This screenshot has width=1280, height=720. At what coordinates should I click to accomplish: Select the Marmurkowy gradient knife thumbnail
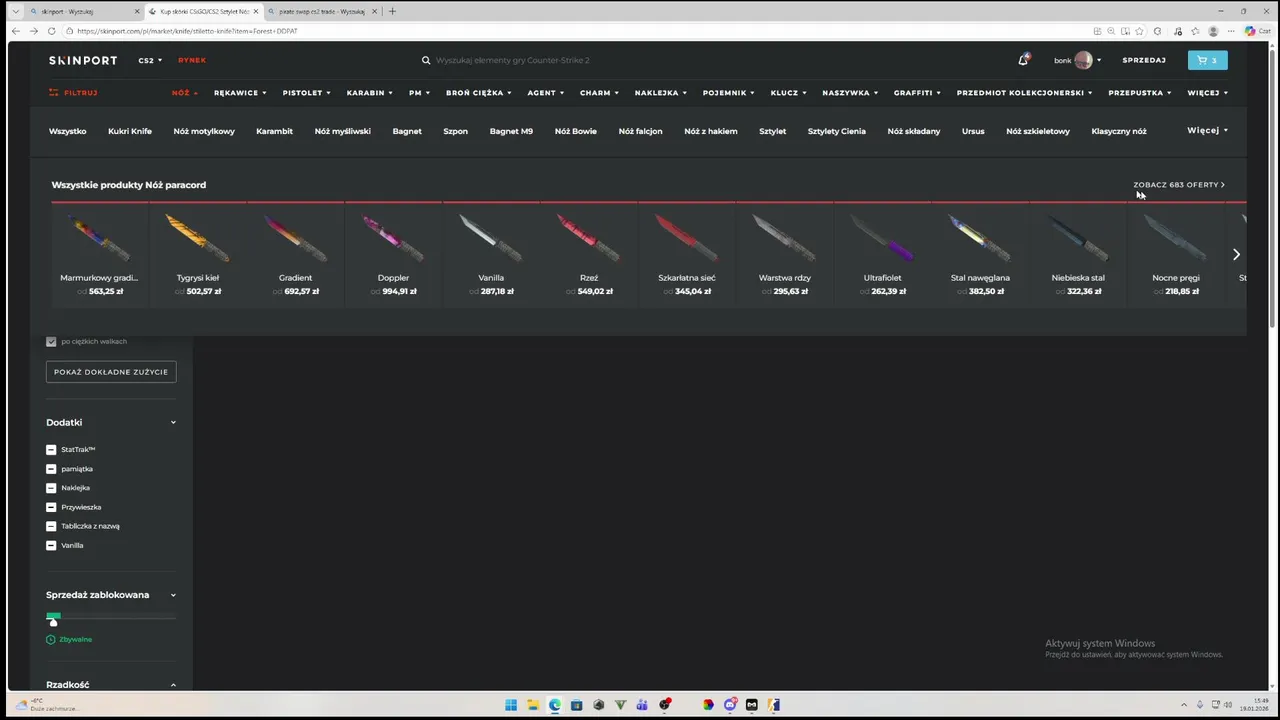99,238
